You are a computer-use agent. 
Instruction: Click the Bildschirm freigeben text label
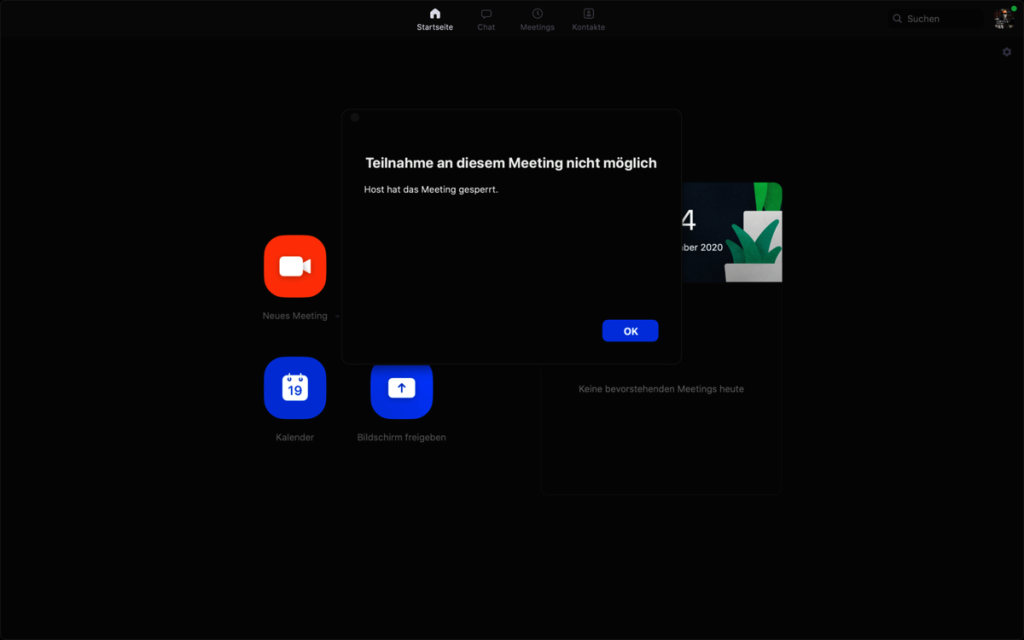click(x=401, y=437)
